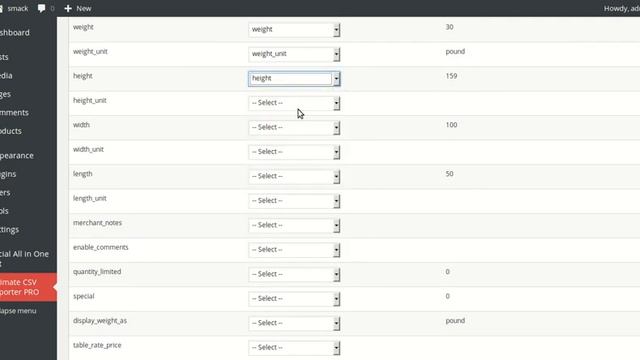Screen dimensions: 640x360
Task: Open the Howdy account menu
Action: 622,8
